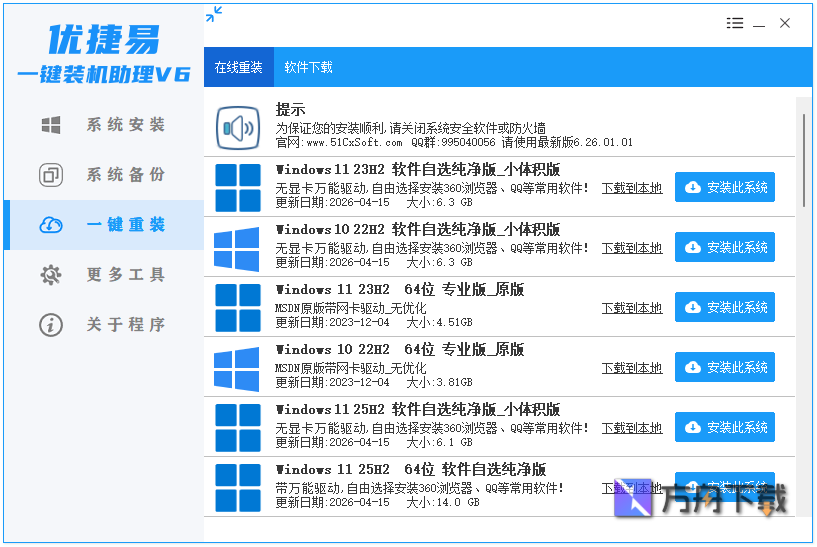Click the speaker icon next to 提示

coord(238,128)
